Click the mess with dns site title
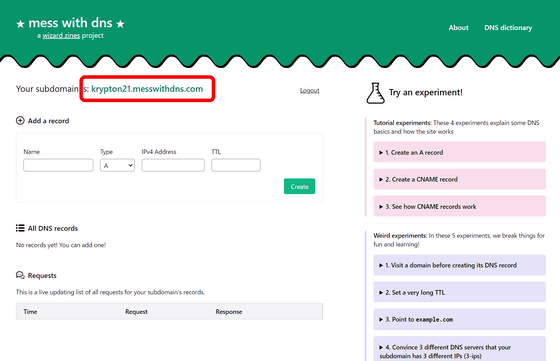Viewport: 560px width, 361px height. click(x=70, y=23)
